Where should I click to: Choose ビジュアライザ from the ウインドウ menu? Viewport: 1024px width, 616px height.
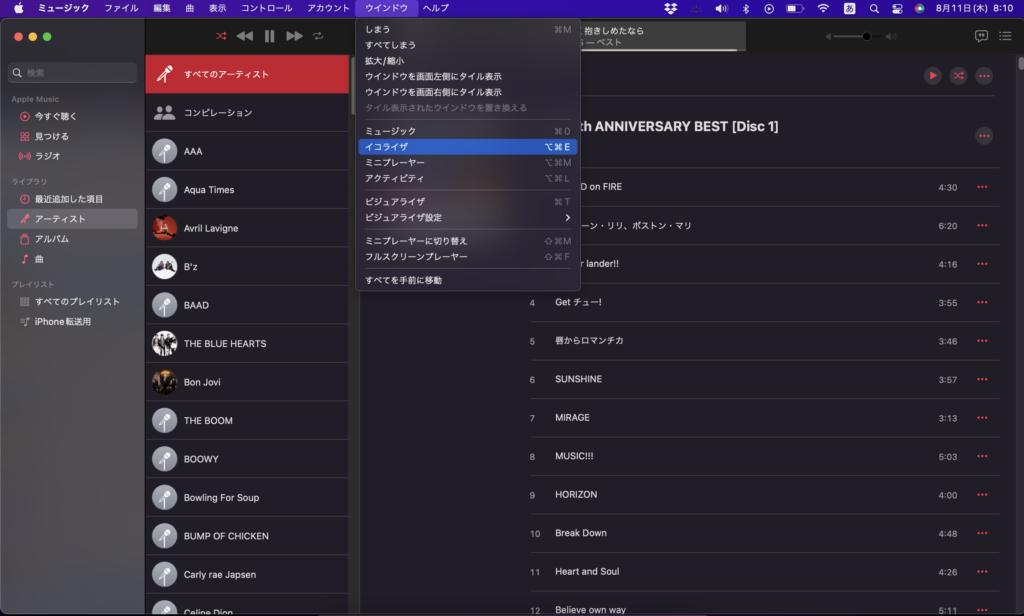click(468, 202)
